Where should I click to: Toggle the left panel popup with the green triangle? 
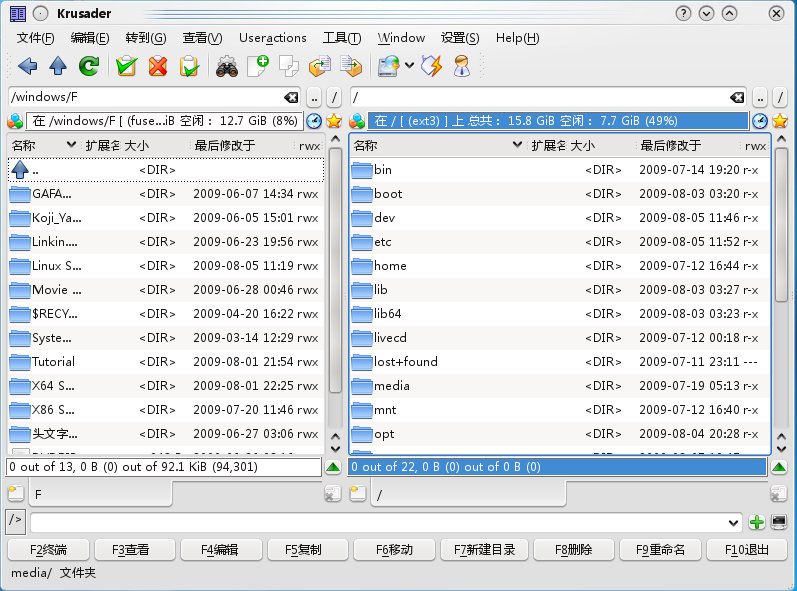coord(333,467)
